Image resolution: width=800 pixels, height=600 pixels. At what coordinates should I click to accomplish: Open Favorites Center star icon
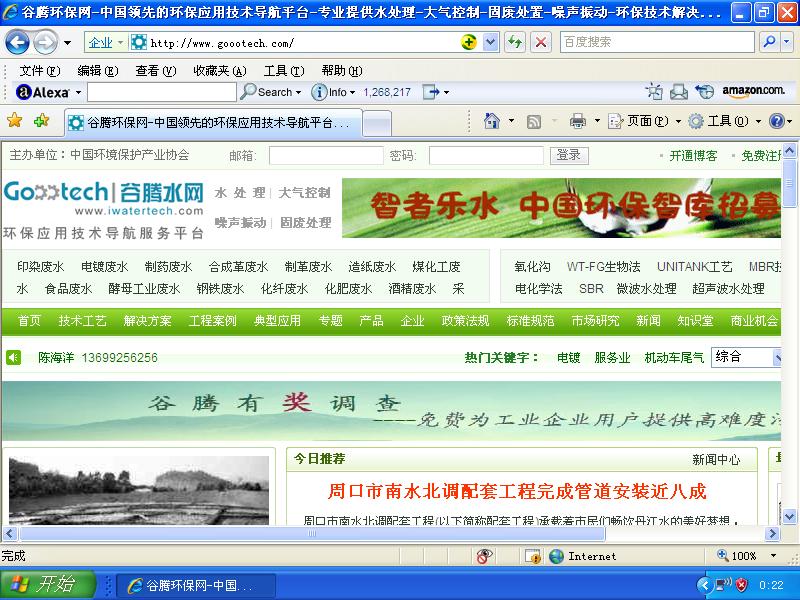coord(15,121)
